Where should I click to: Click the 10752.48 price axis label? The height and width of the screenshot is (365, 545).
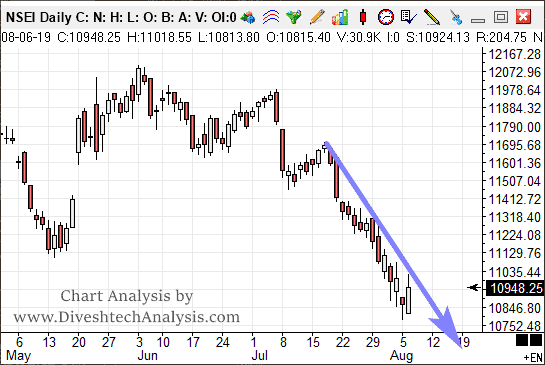pos(515,326)
